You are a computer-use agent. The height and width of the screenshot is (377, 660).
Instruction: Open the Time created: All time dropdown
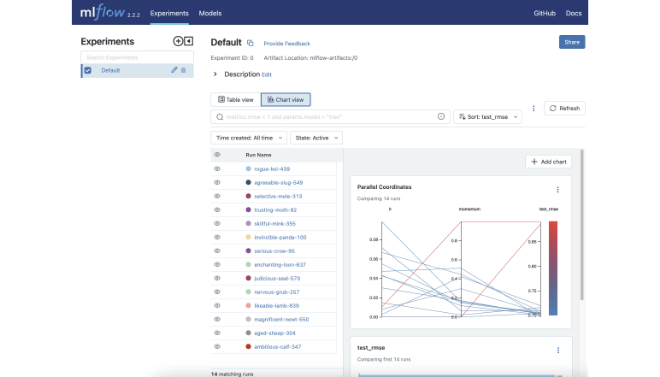248,138
